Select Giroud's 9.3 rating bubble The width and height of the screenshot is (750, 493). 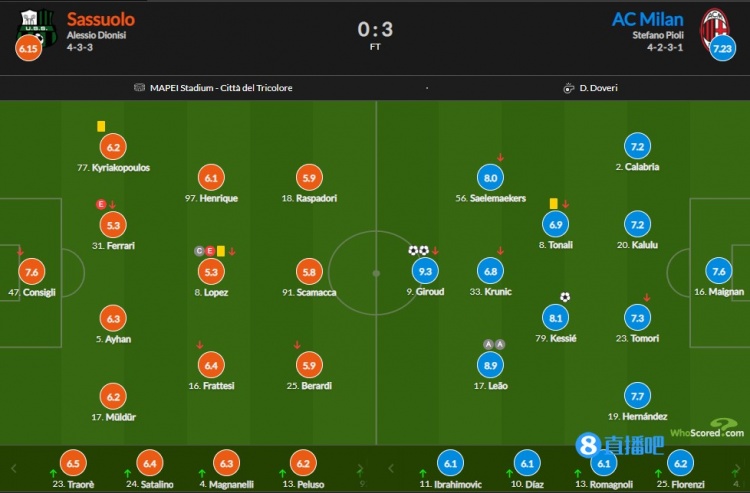click(425, 271)
